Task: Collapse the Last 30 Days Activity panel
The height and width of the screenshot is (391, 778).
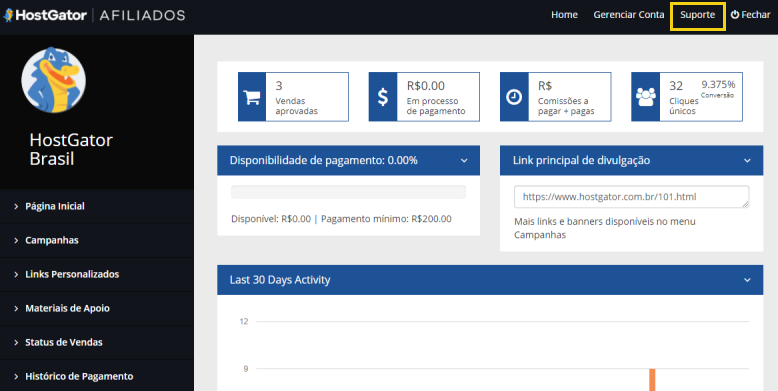Action: pyautogui.click(x=747, y=280)
